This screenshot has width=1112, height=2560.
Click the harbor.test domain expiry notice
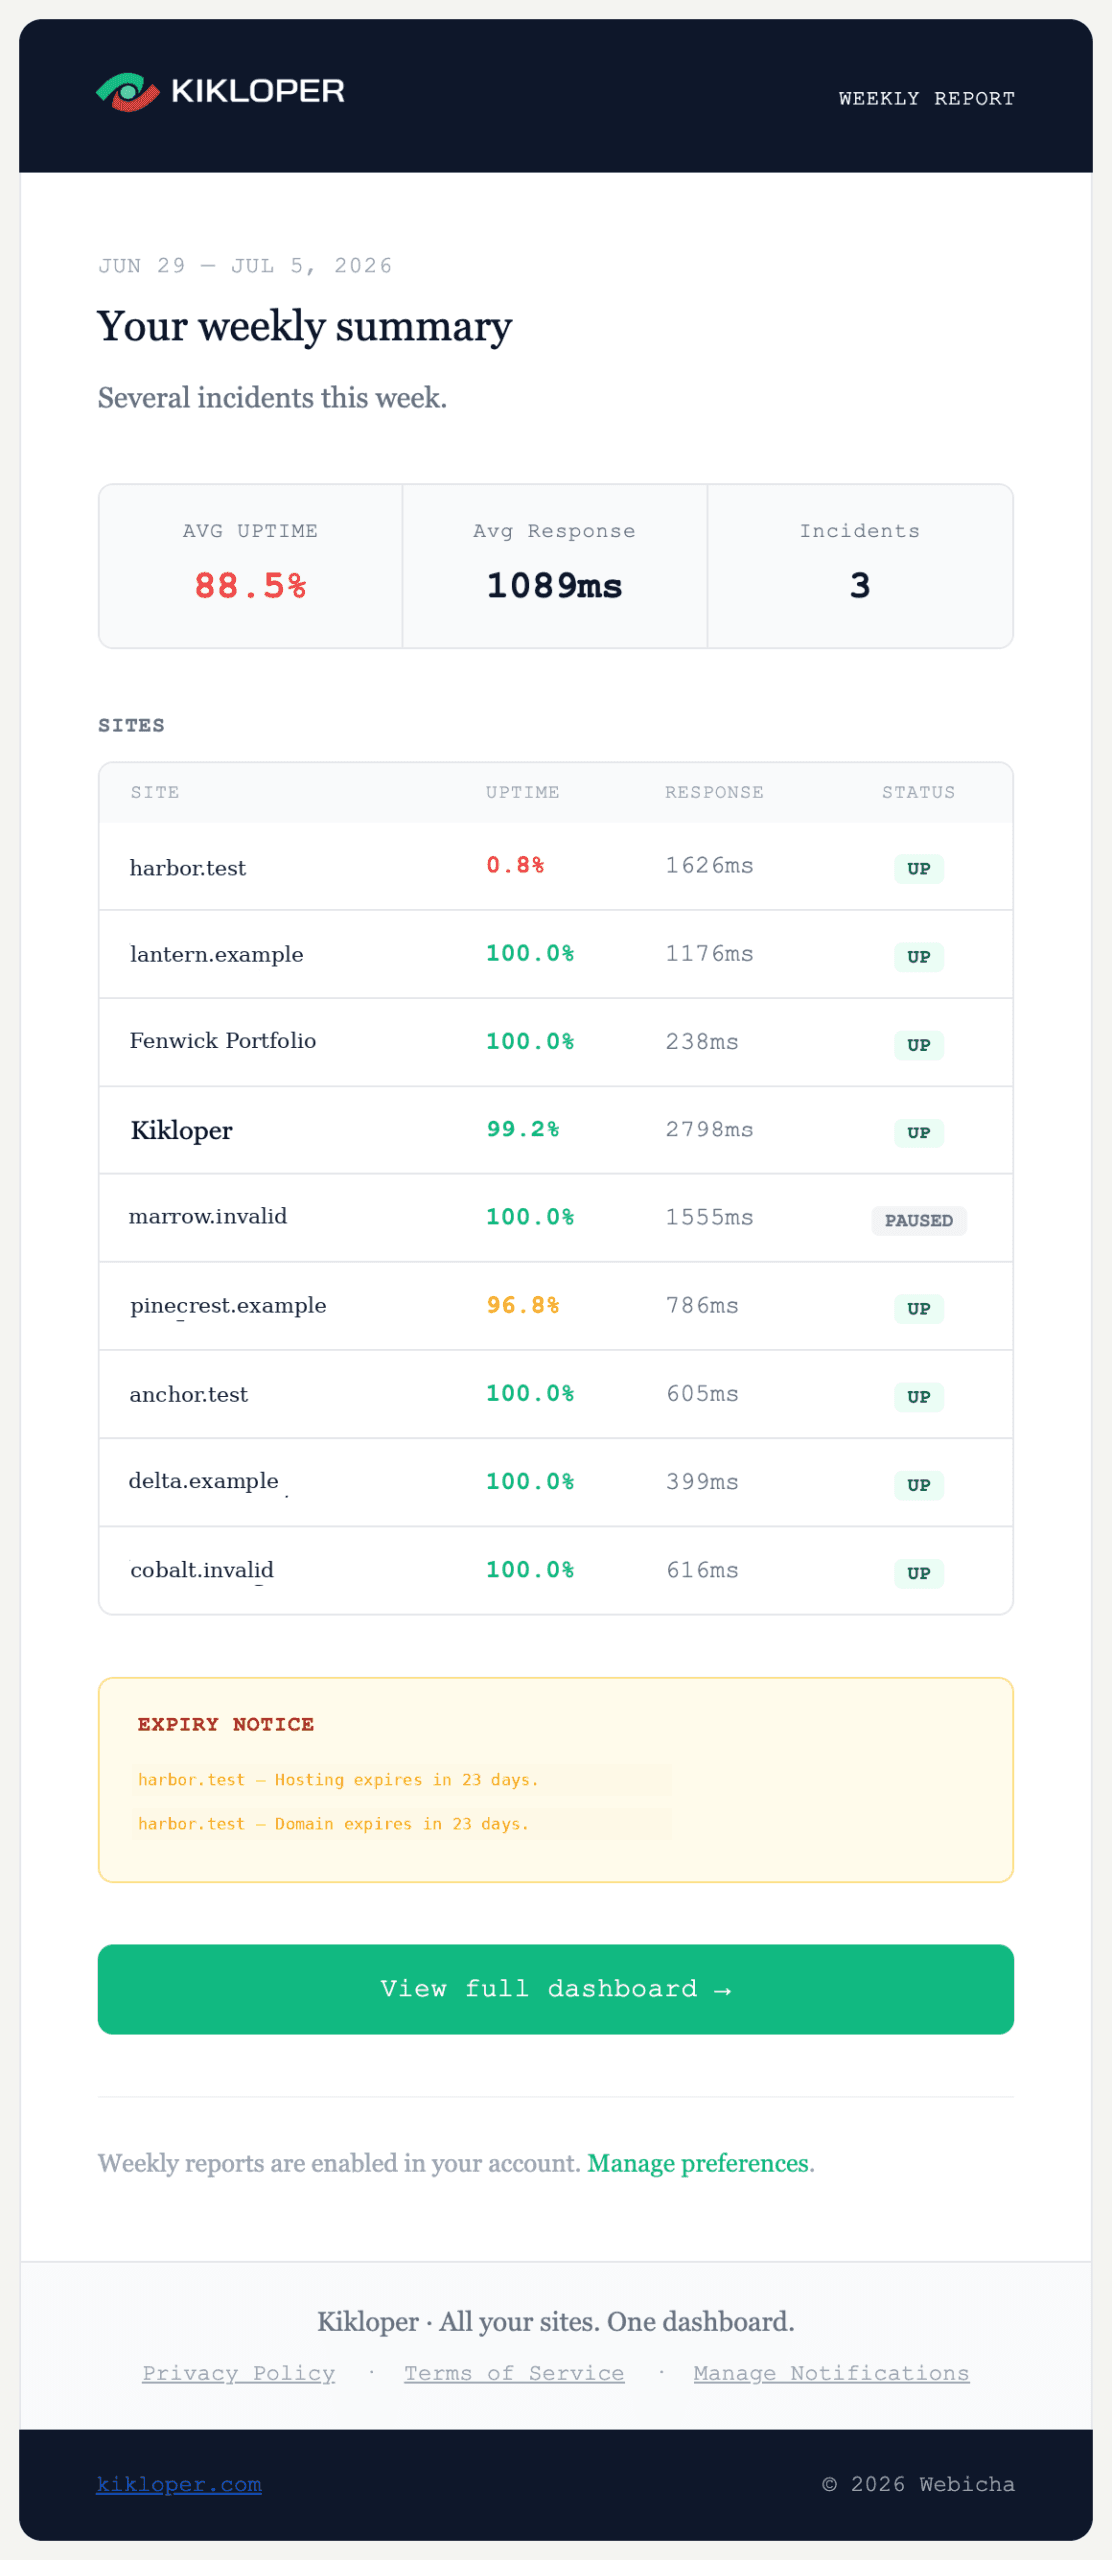tap(333, 1824)
